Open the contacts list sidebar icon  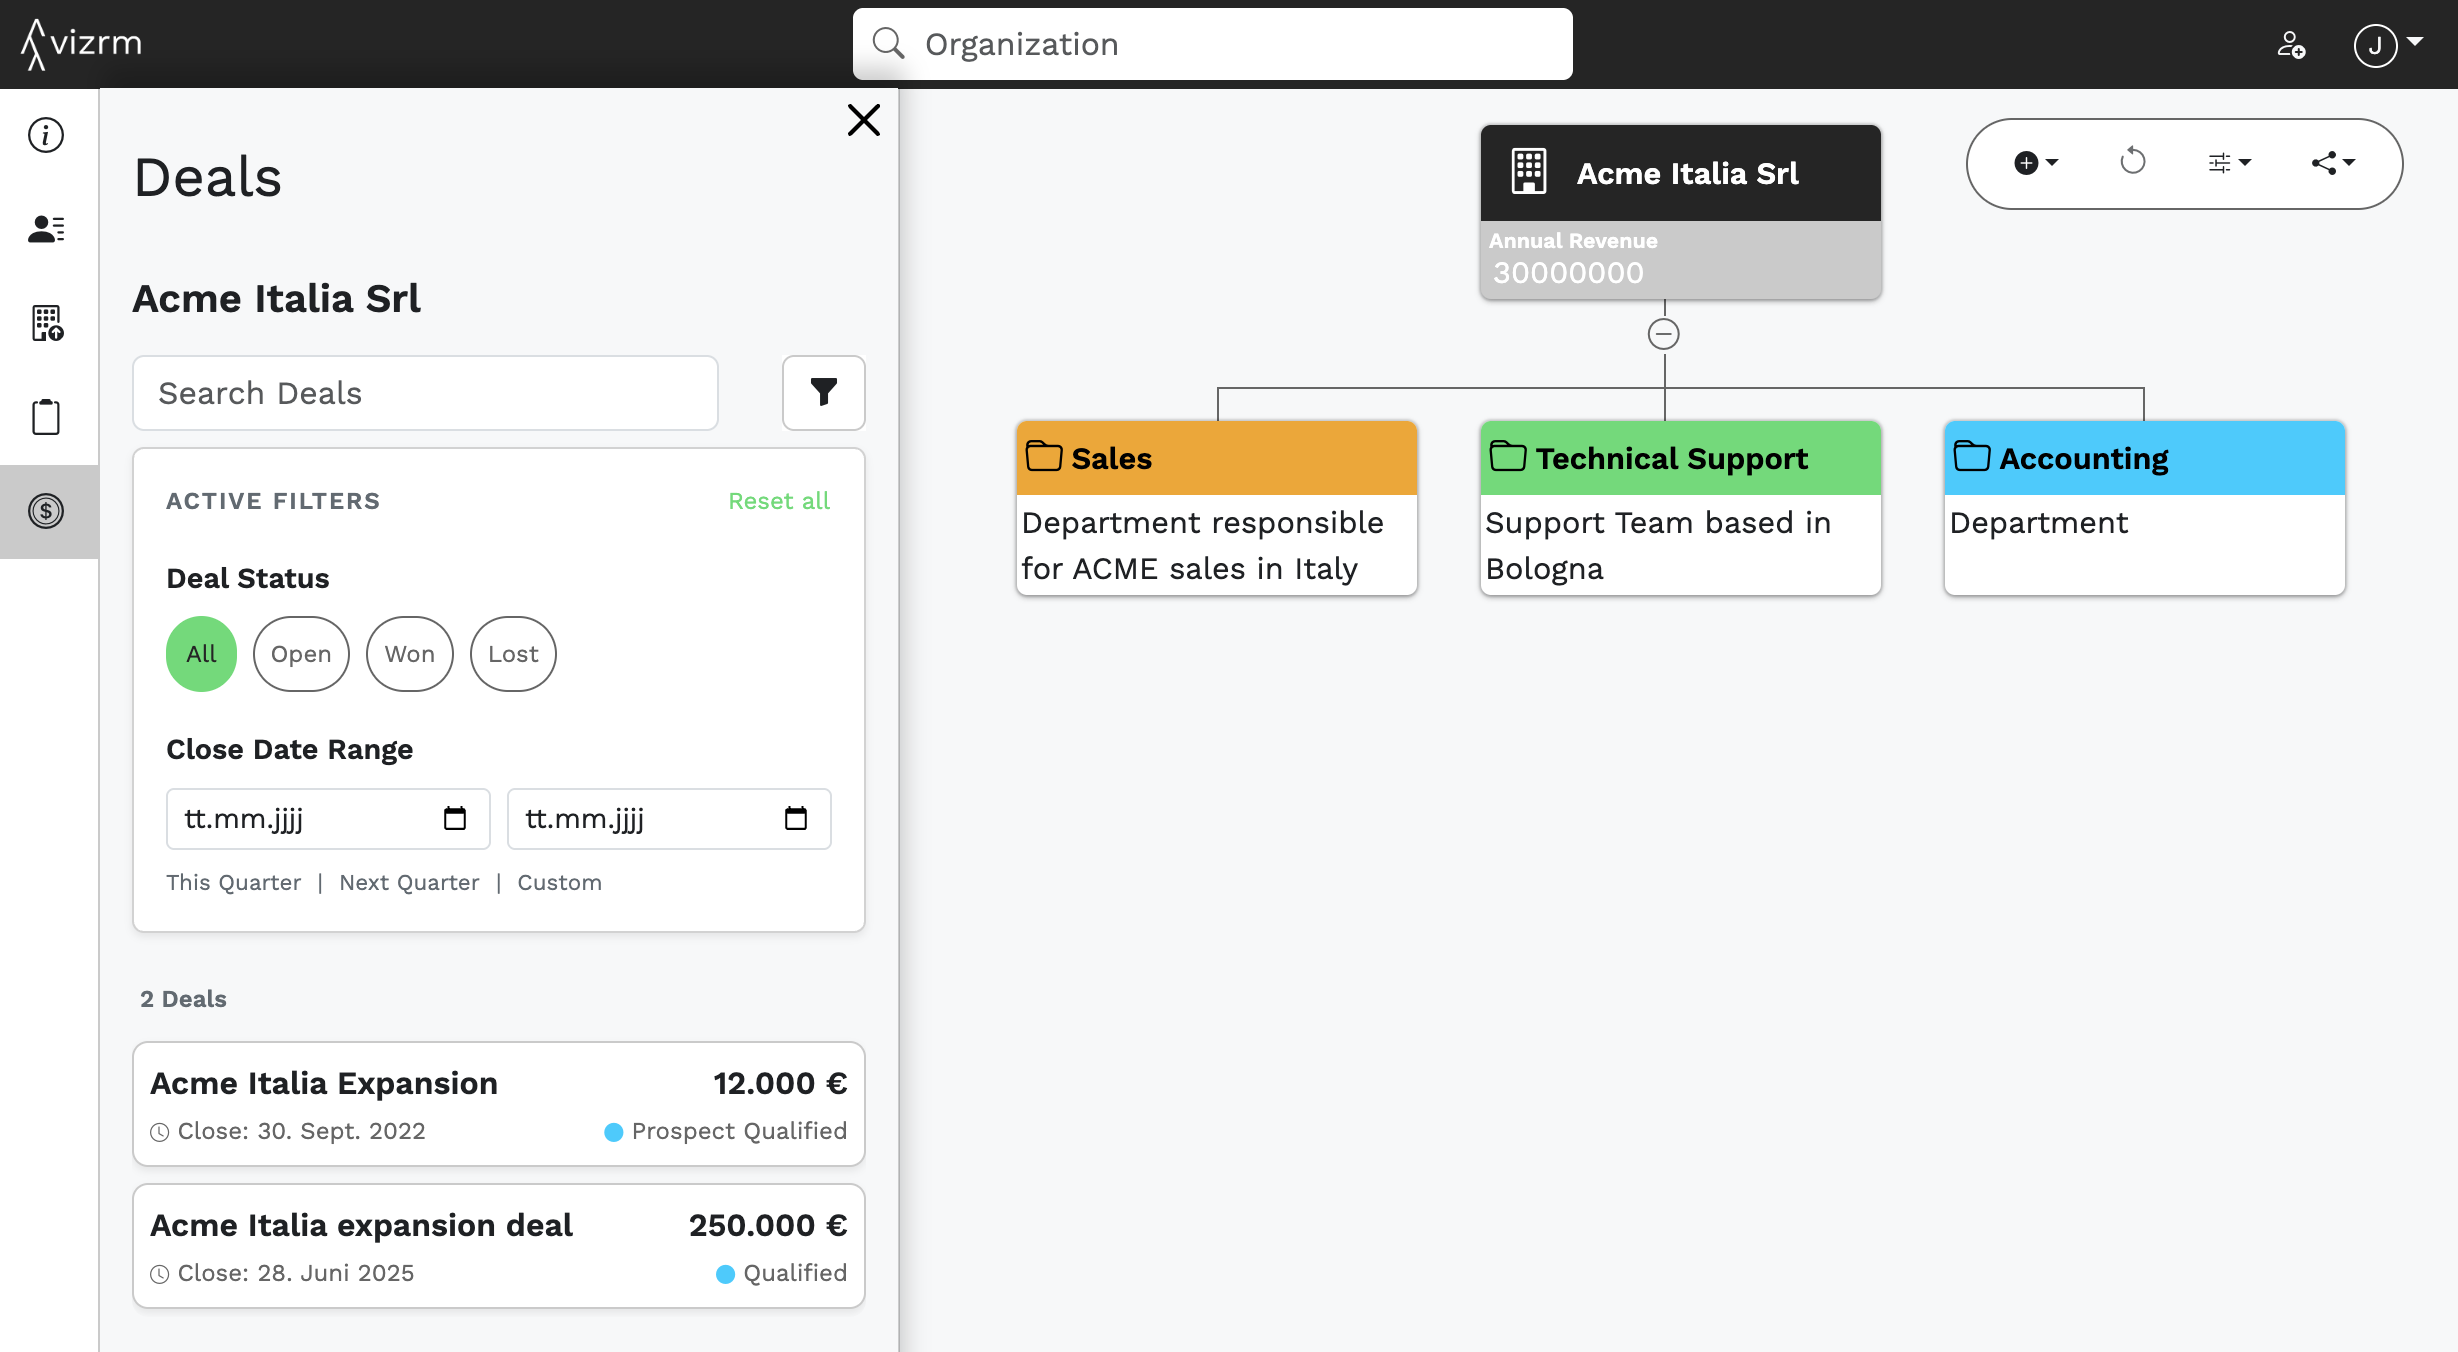46,229
